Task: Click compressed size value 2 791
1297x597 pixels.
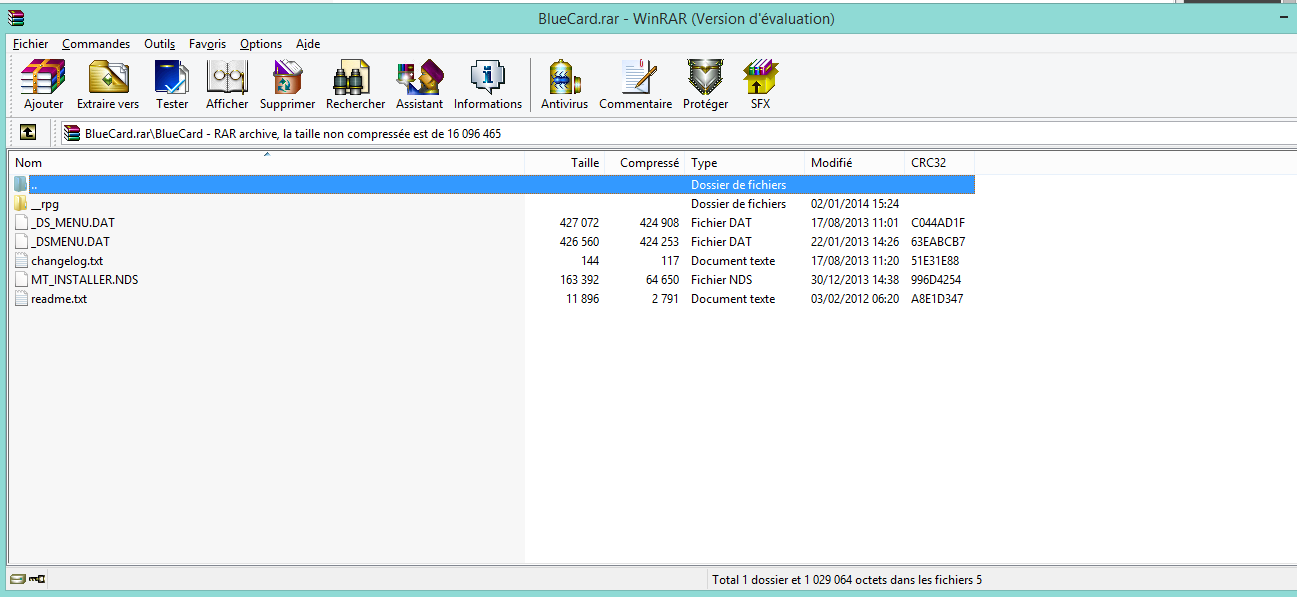Action: click(x=663, y=299)
